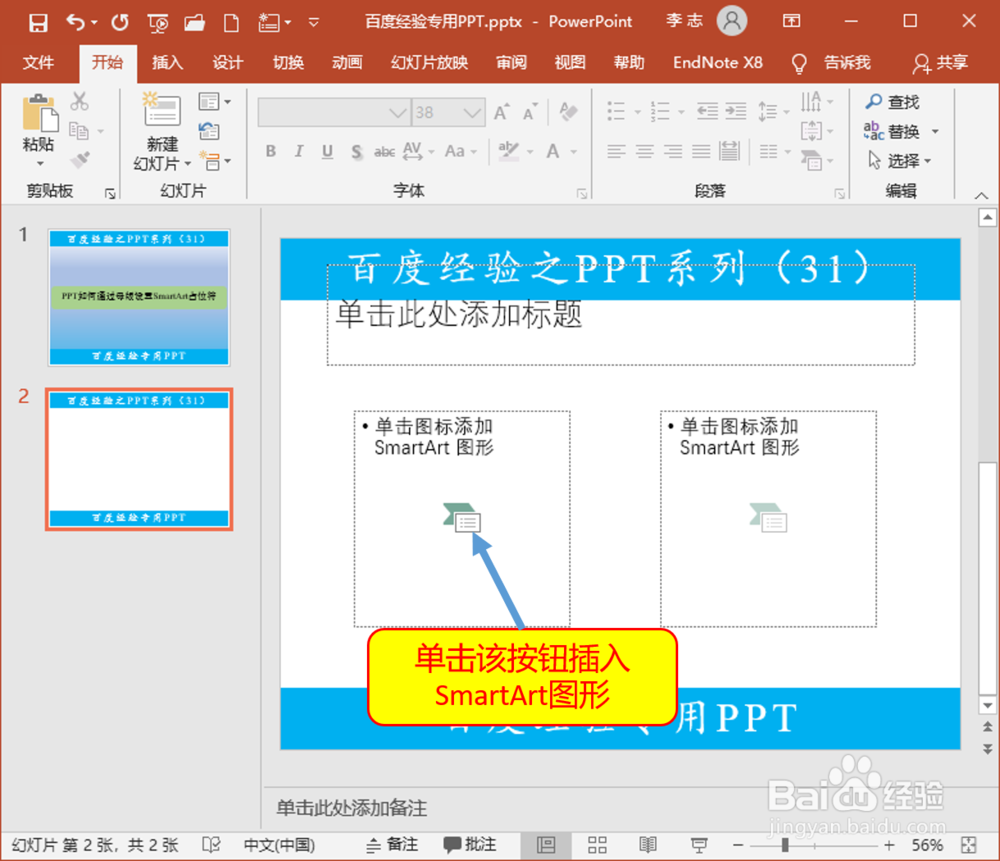1000x861 pixels.
Task: Click Comments button in status bar
Action: (469, 845)
